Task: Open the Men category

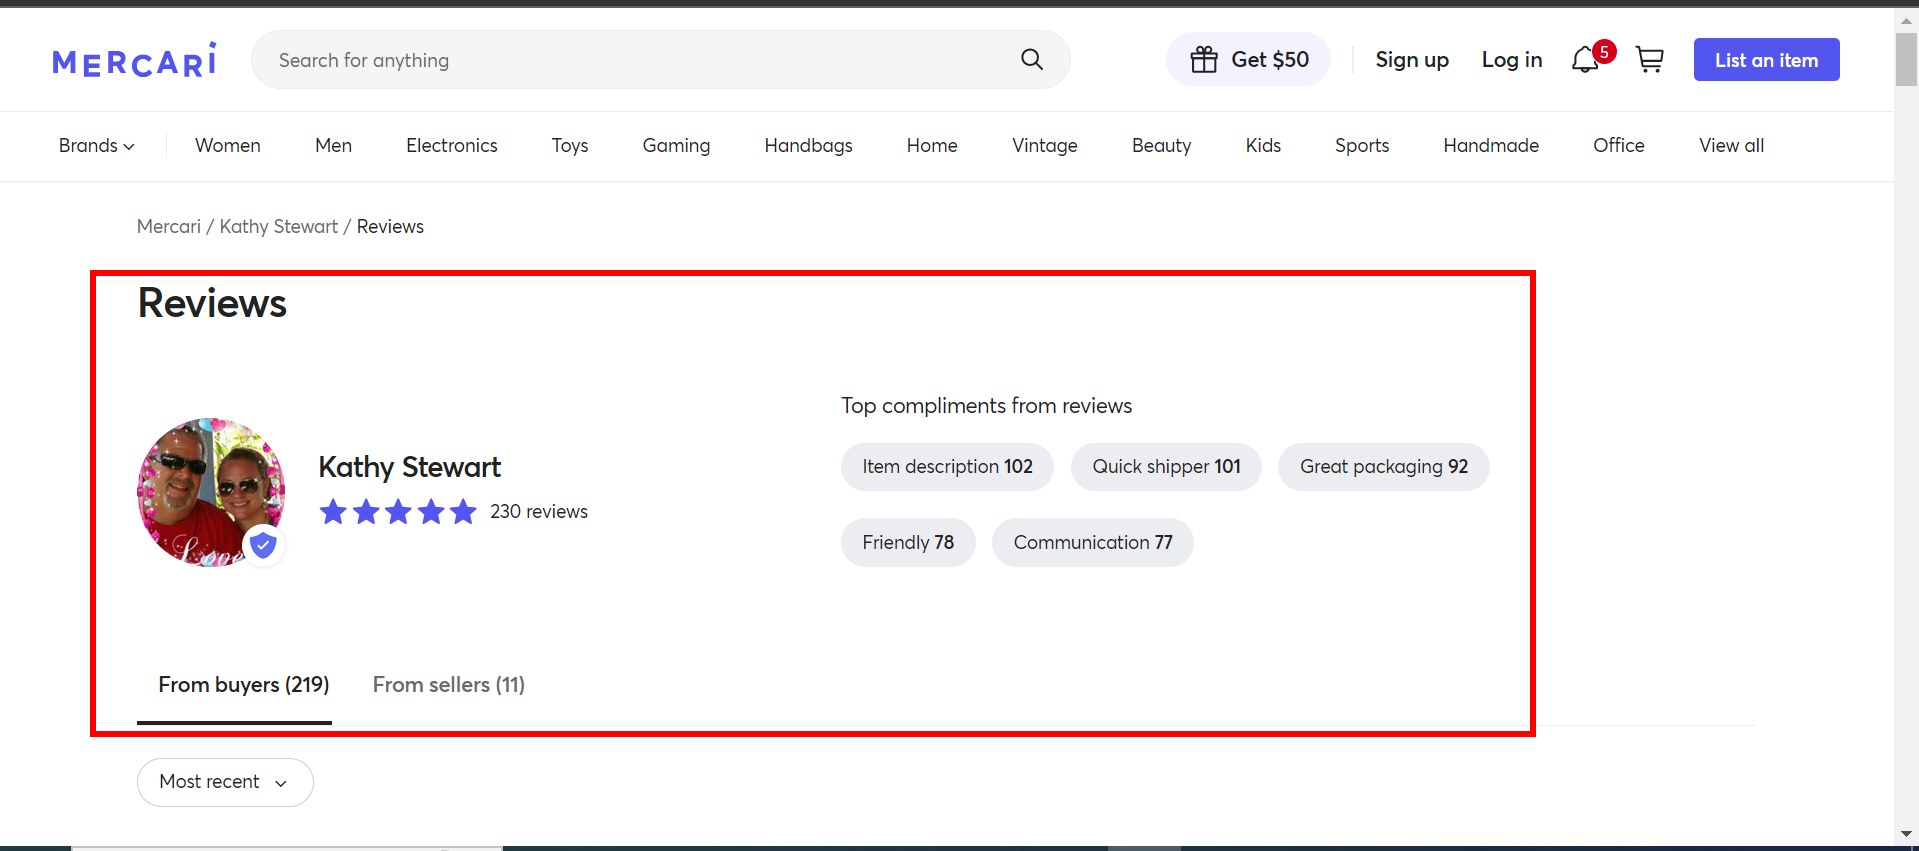Action: click(333, 146)
